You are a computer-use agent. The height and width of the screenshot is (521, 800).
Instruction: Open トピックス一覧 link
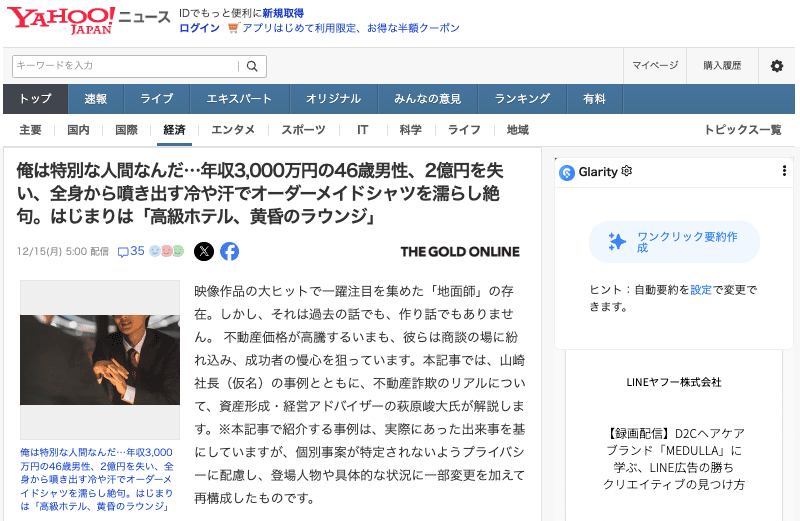click(x=743, y=130)
